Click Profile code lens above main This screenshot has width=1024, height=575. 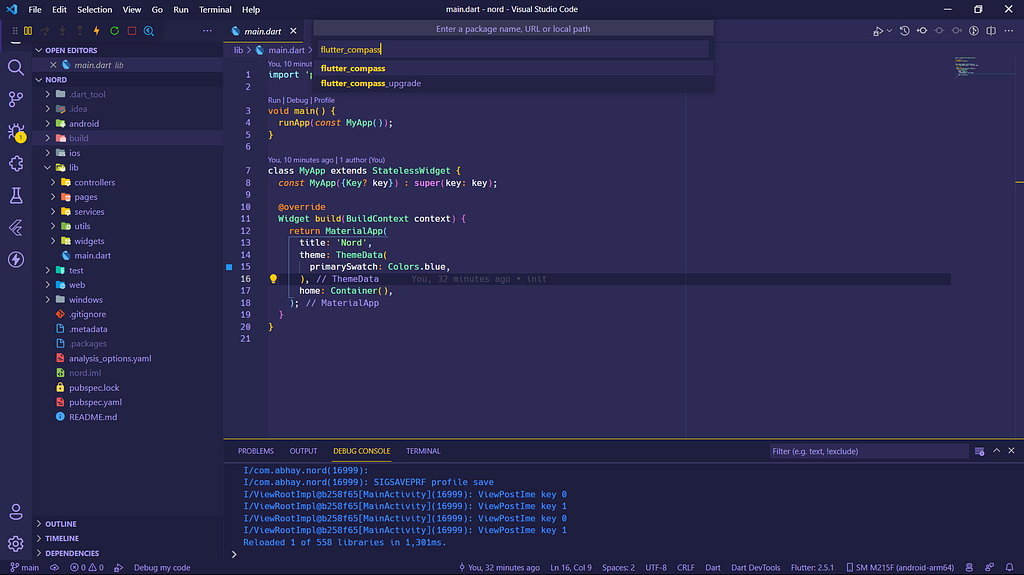point(325,100)
